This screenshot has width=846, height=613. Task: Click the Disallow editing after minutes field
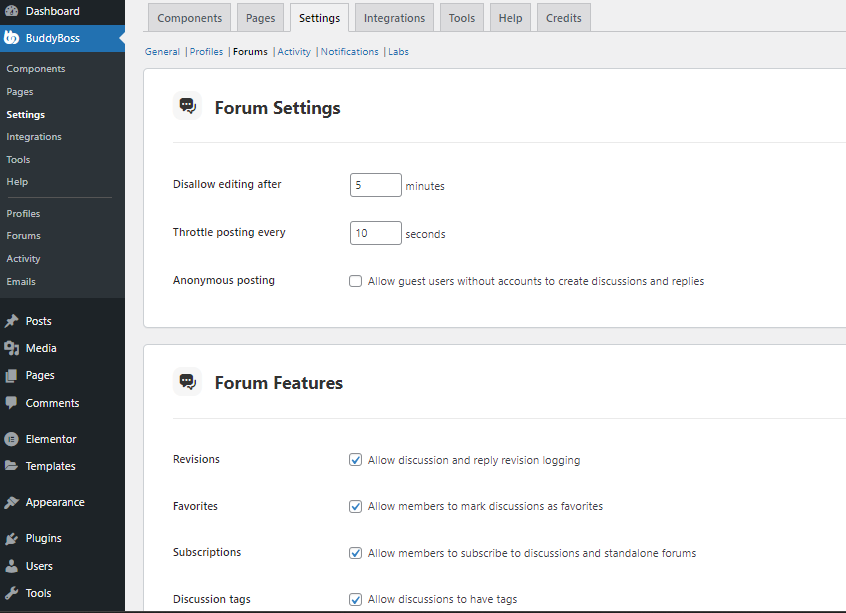pos(376,185)
